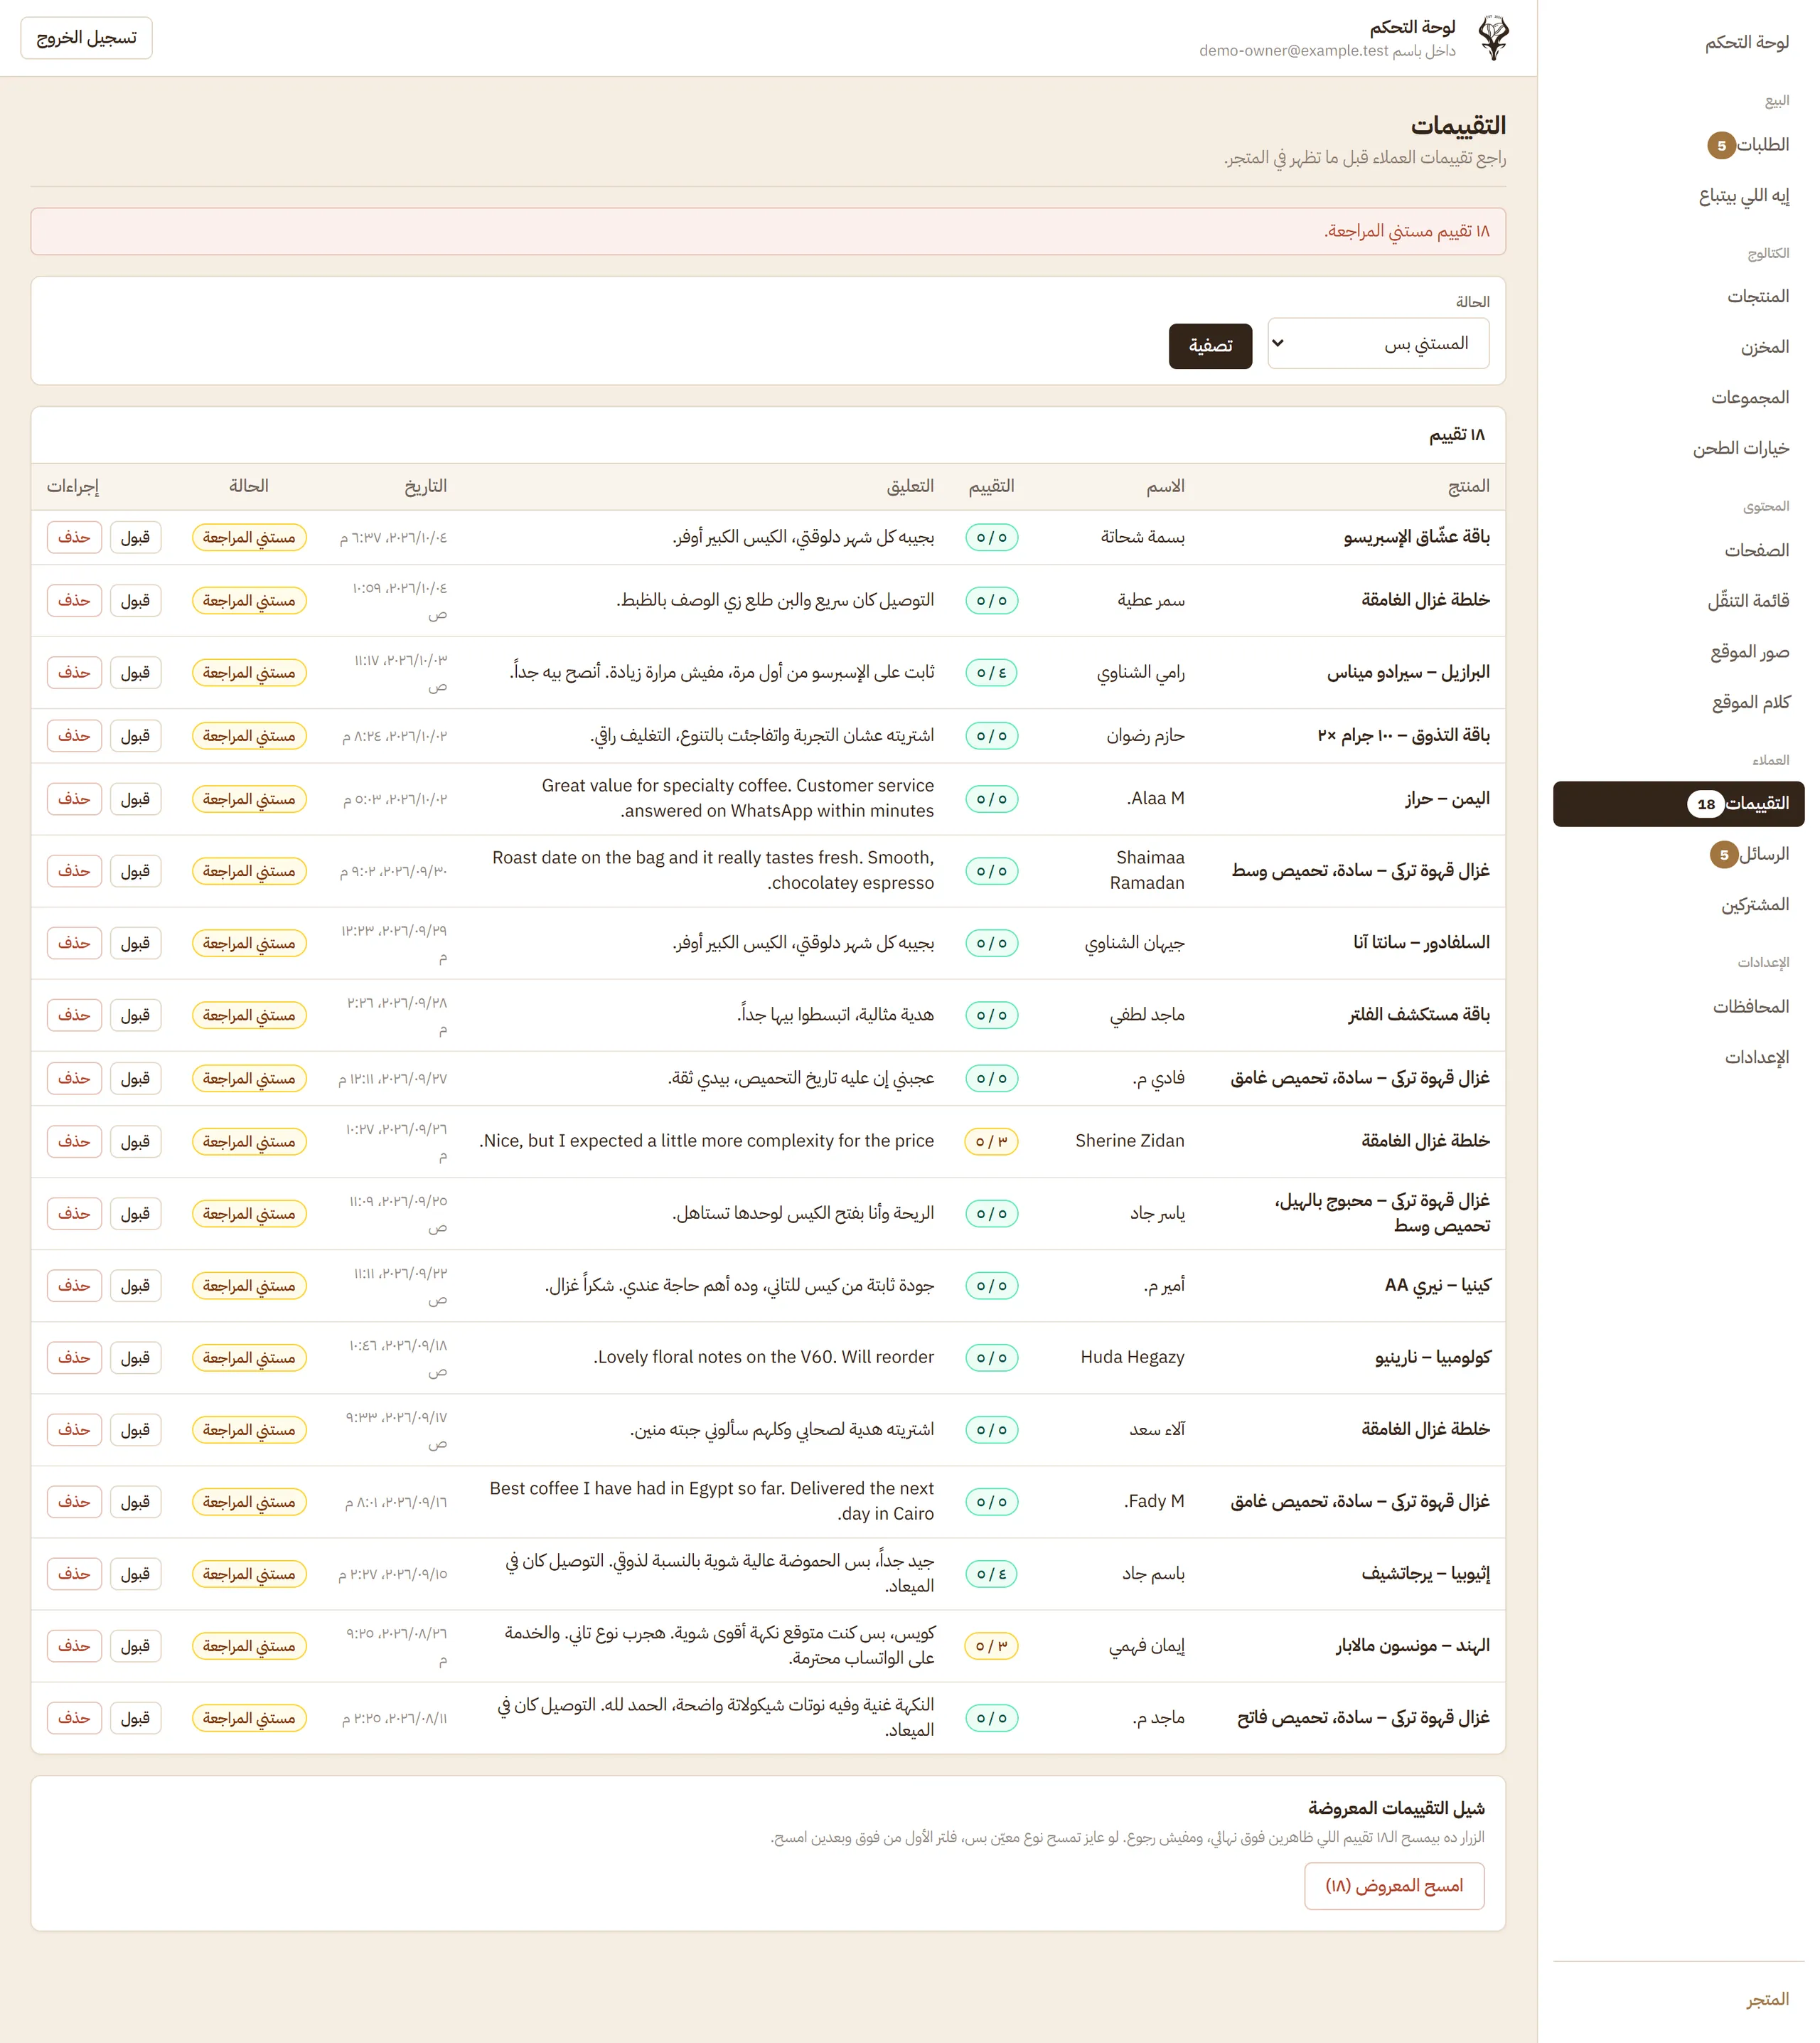Accept أمير م.'s review
1820x2043 pixels.
(135, 1285)
